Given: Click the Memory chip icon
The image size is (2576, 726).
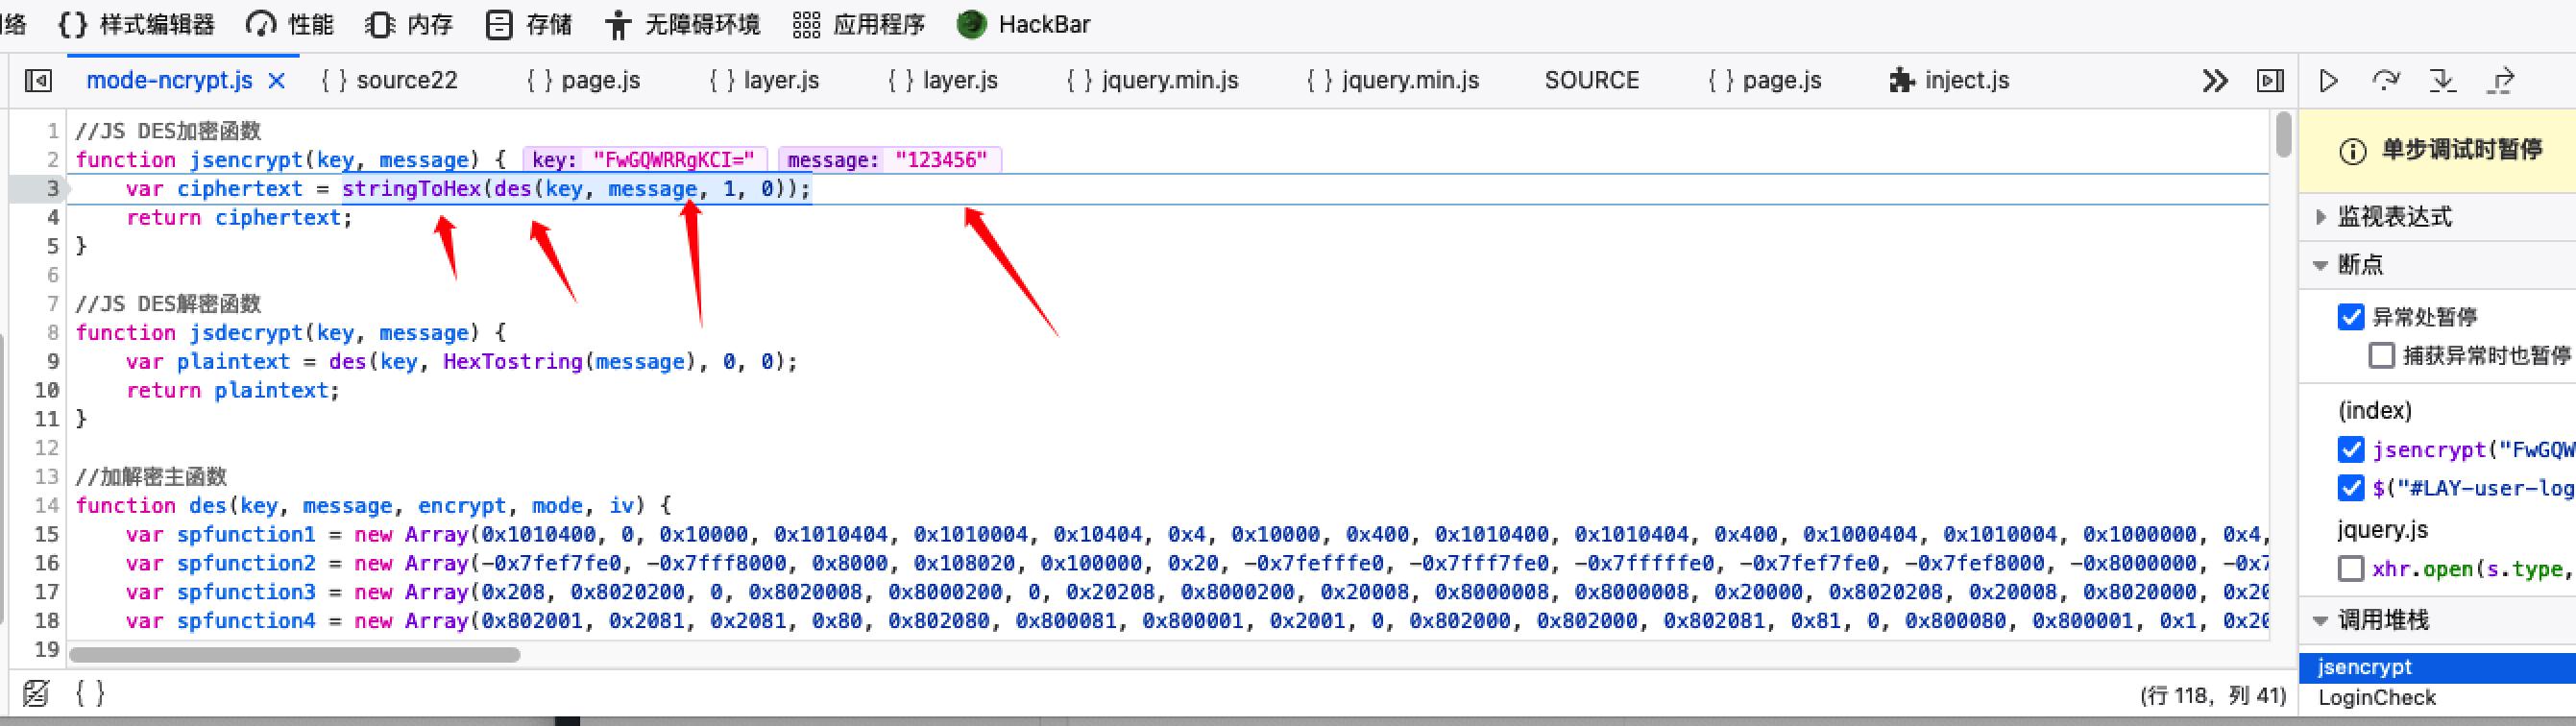Looking at the screenshot, I should coord(379,24).
